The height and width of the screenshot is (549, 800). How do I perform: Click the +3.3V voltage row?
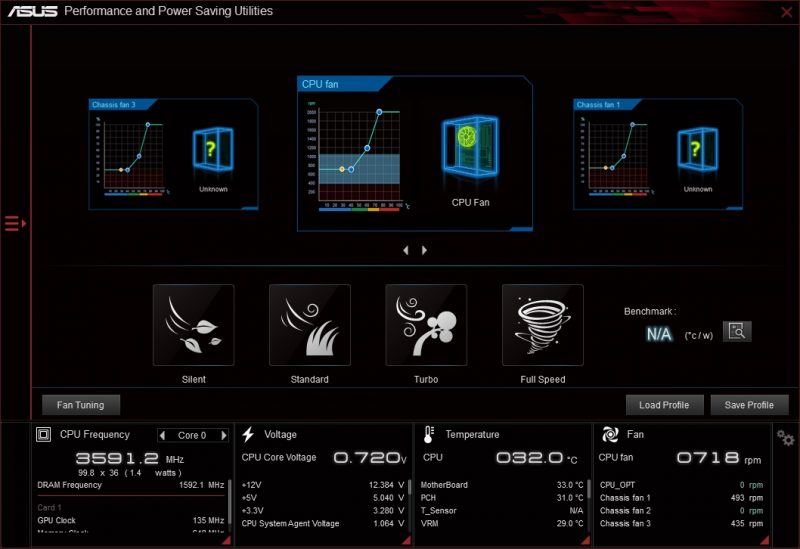pos(322,510)
